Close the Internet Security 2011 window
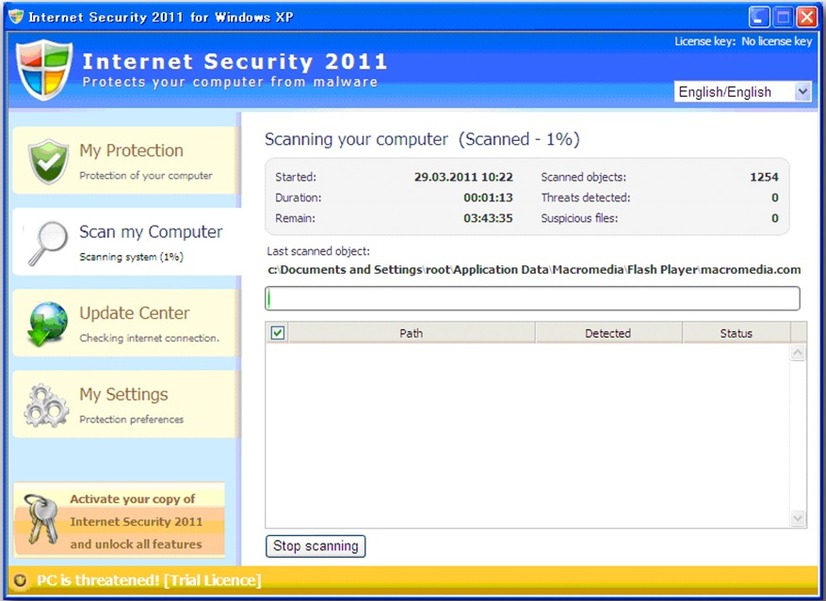This screenshot has width=826, height=601. click(x=807, y=17)
